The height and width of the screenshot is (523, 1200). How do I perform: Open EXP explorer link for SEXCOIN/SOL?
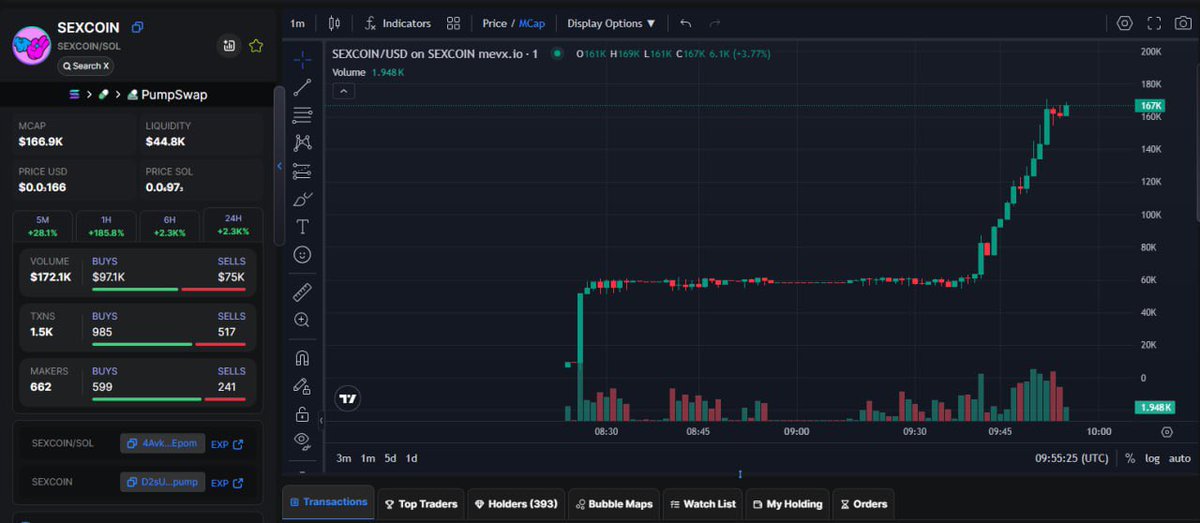pyautogui.click(x=227, y=444)
